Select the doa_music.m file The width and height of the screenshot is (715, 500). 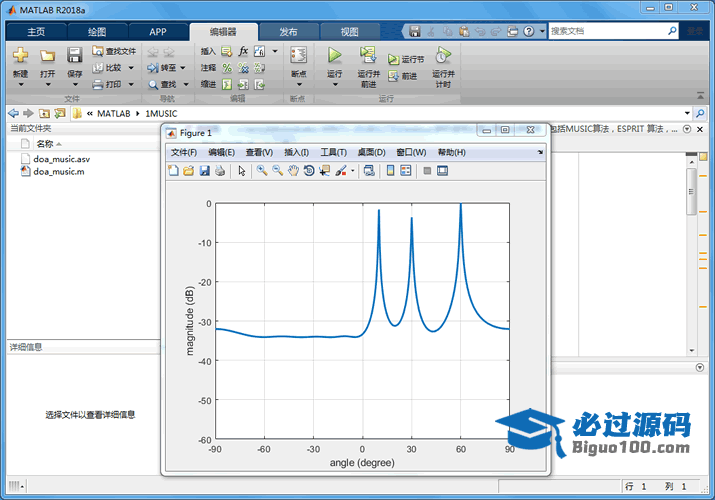59,172
